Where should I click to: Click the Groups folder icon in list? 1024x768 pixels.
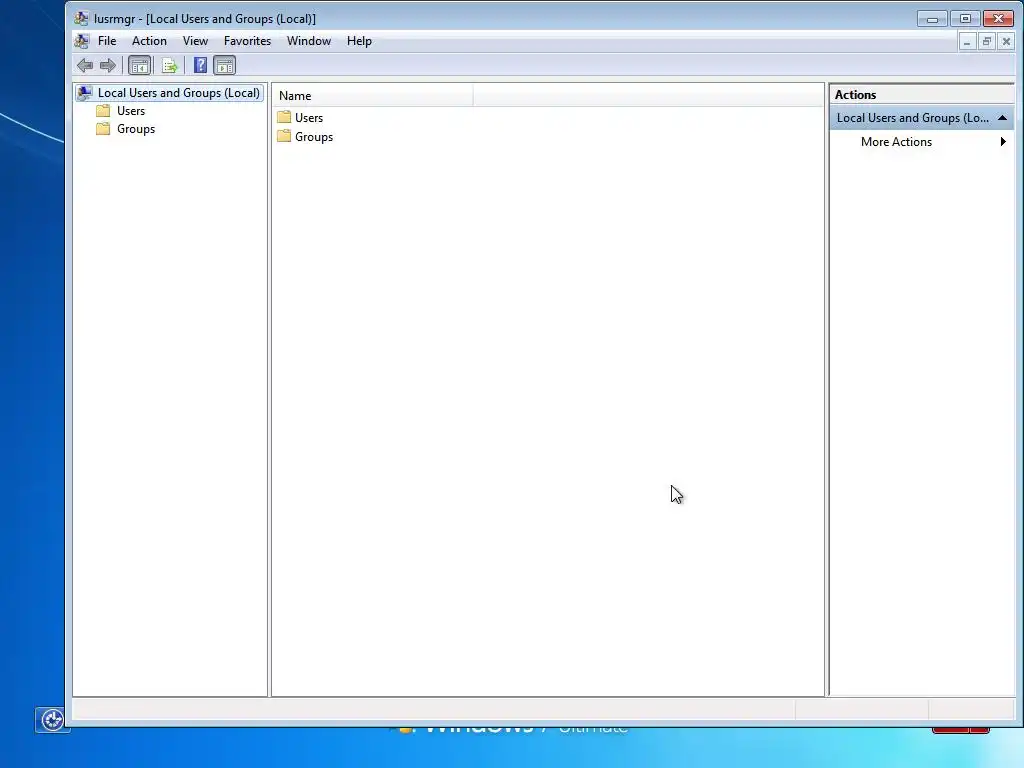284,136
